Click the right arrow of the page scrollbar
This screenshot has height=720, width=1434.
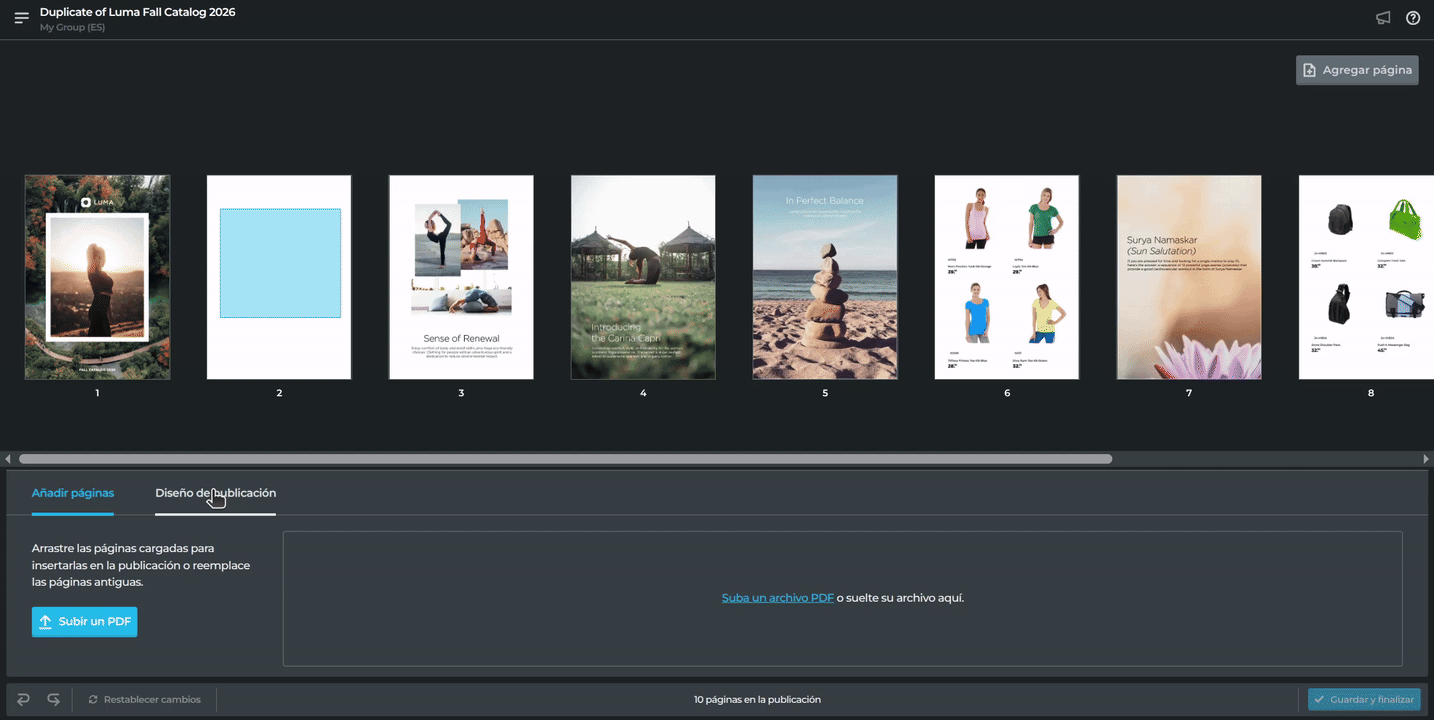point(1426,459)
